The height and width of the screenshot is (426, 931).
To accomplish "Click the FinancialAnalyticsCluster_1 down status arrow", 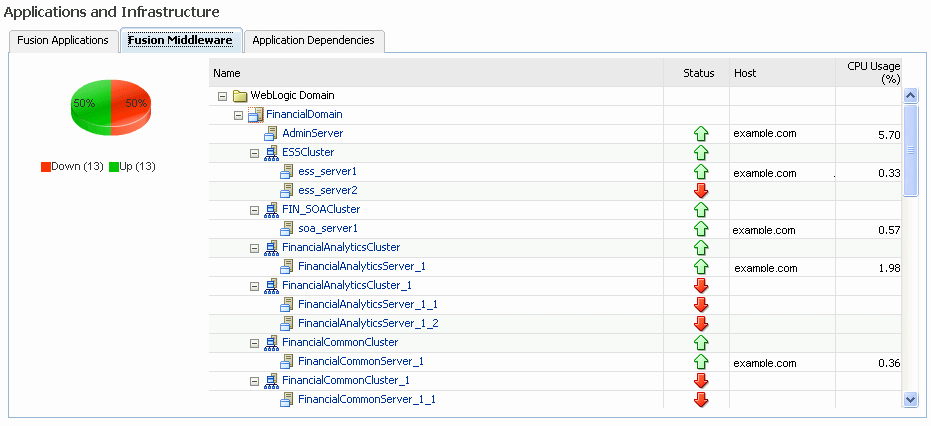I will (x=701, y=286).
